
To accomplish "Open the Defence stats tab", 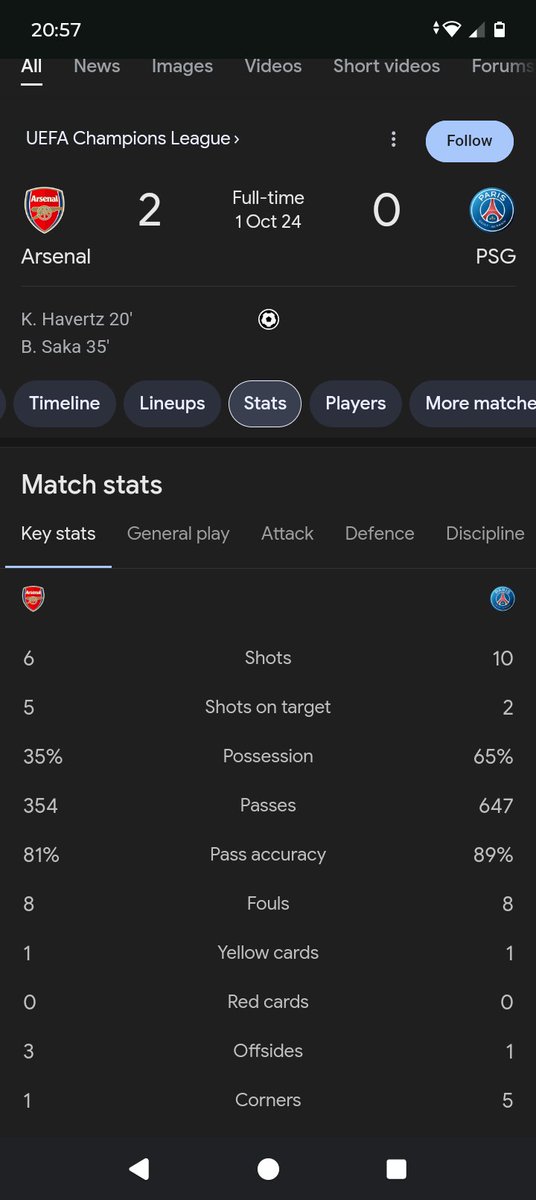I will [x=379, y=534].
